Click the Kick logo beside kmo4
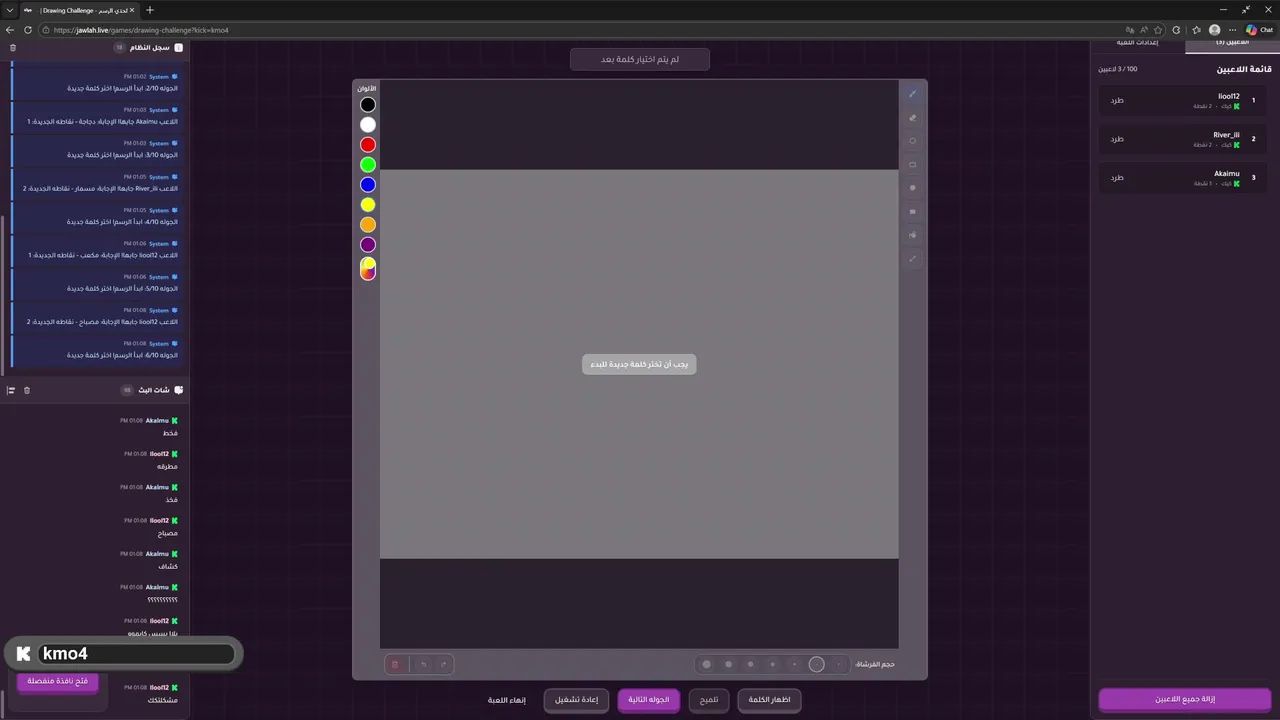This screenshot has width=1280, height=720. coord(24,654)
